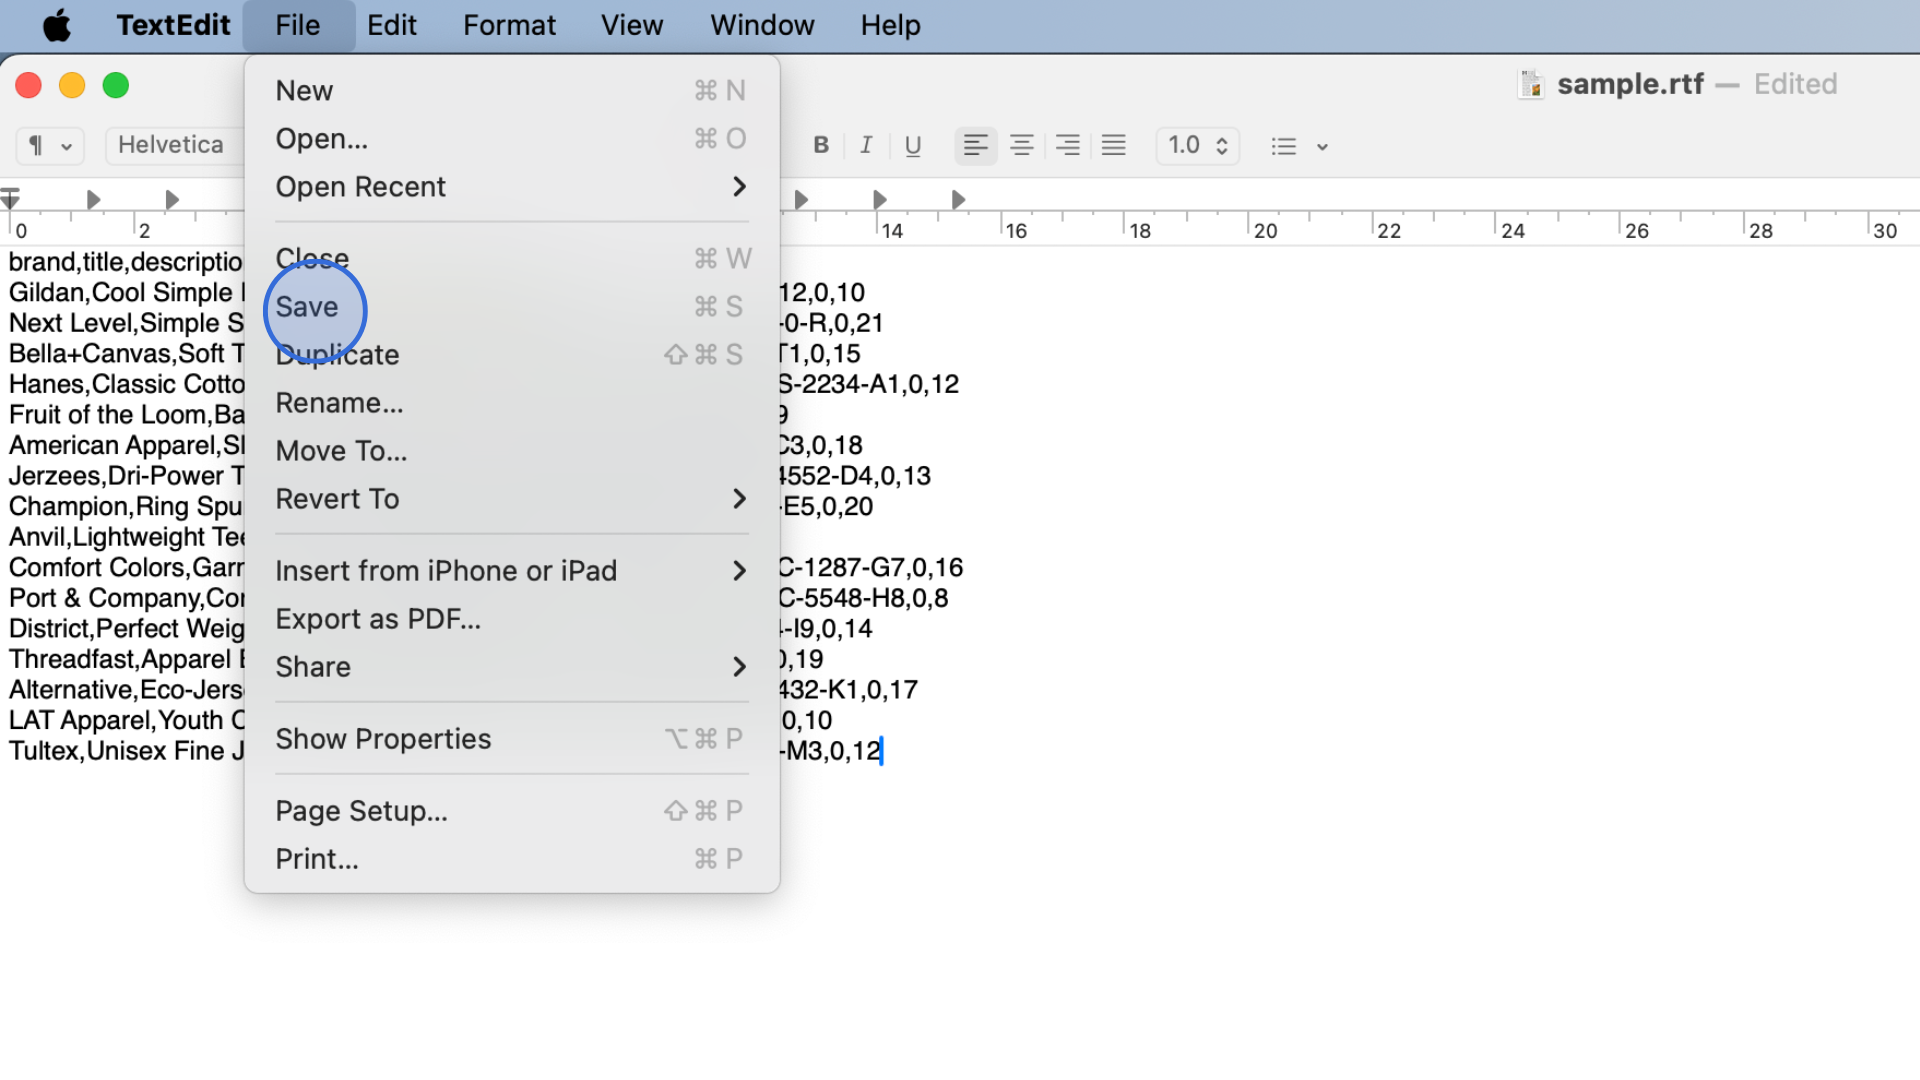Open the View menu
The image size is (1920, 1080).
632,25
